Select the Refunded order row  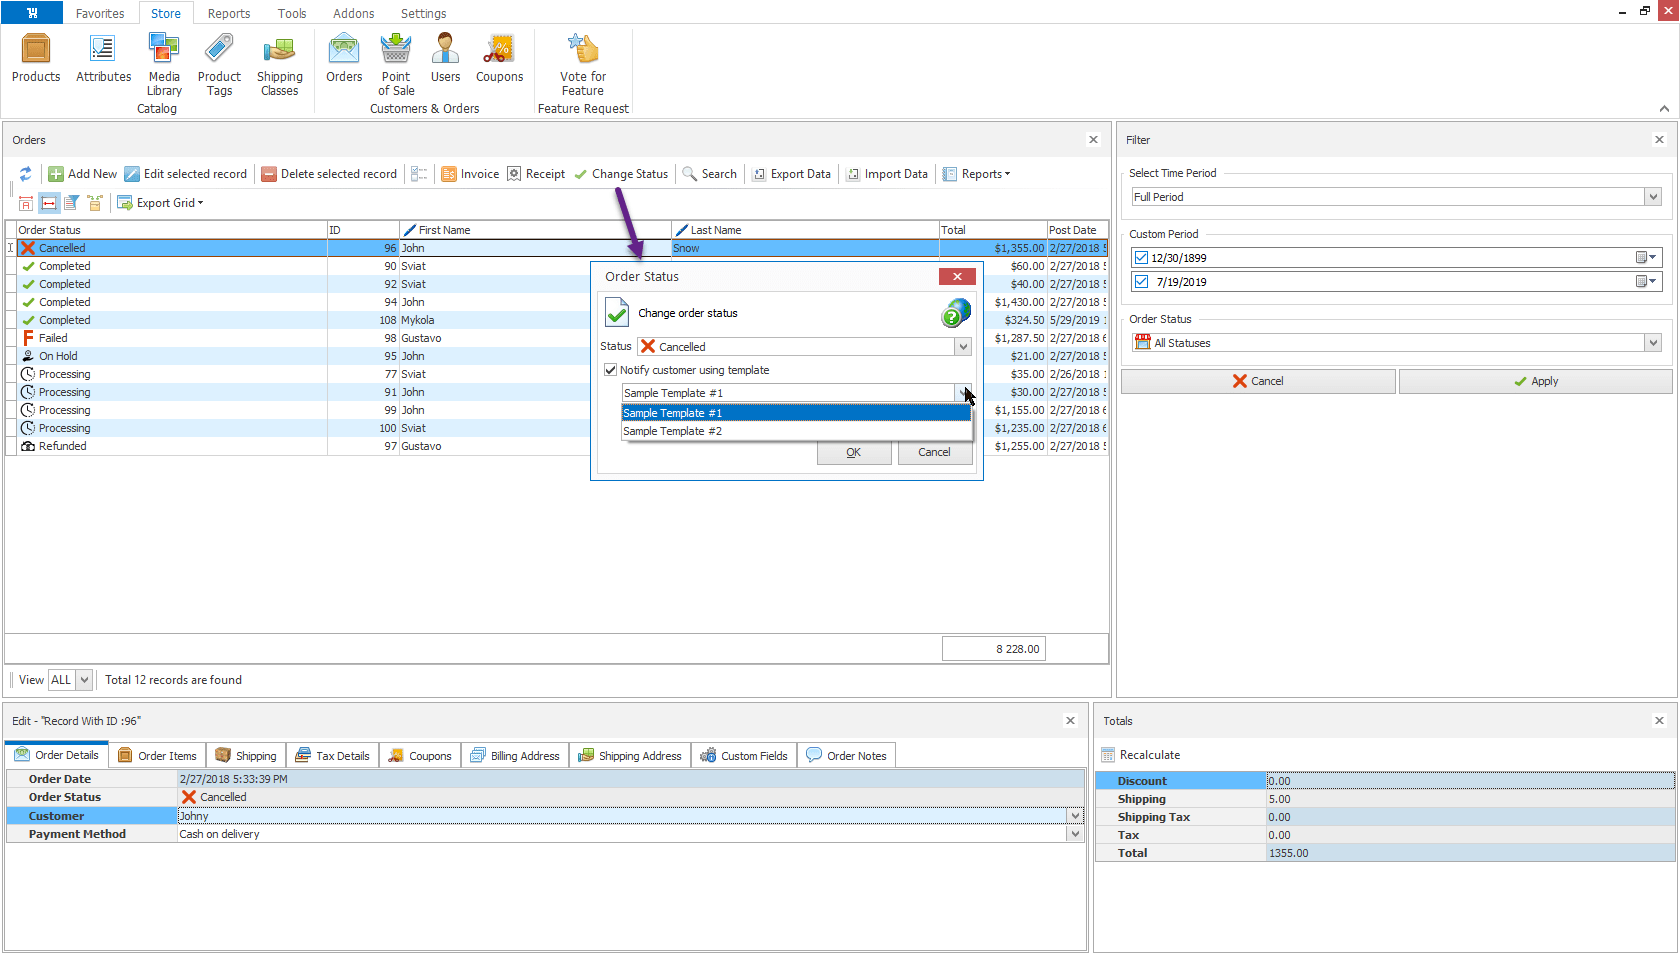coord(557,446)
